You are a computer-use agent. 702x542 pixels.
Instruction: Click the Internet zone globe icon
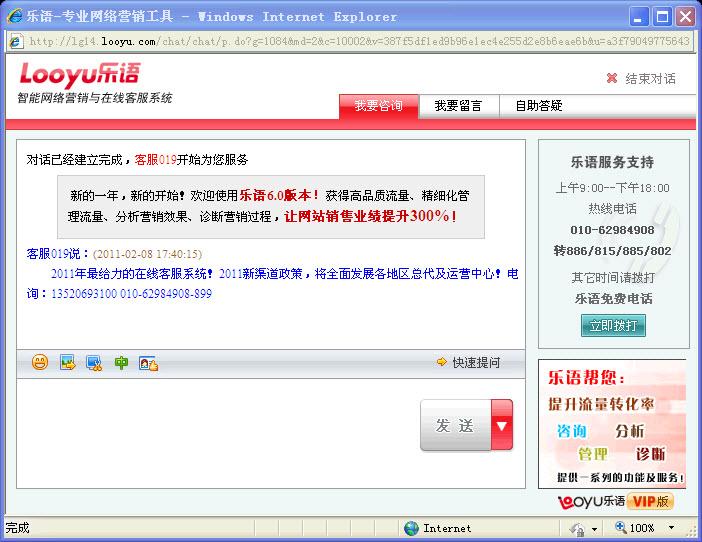(411, 529)
